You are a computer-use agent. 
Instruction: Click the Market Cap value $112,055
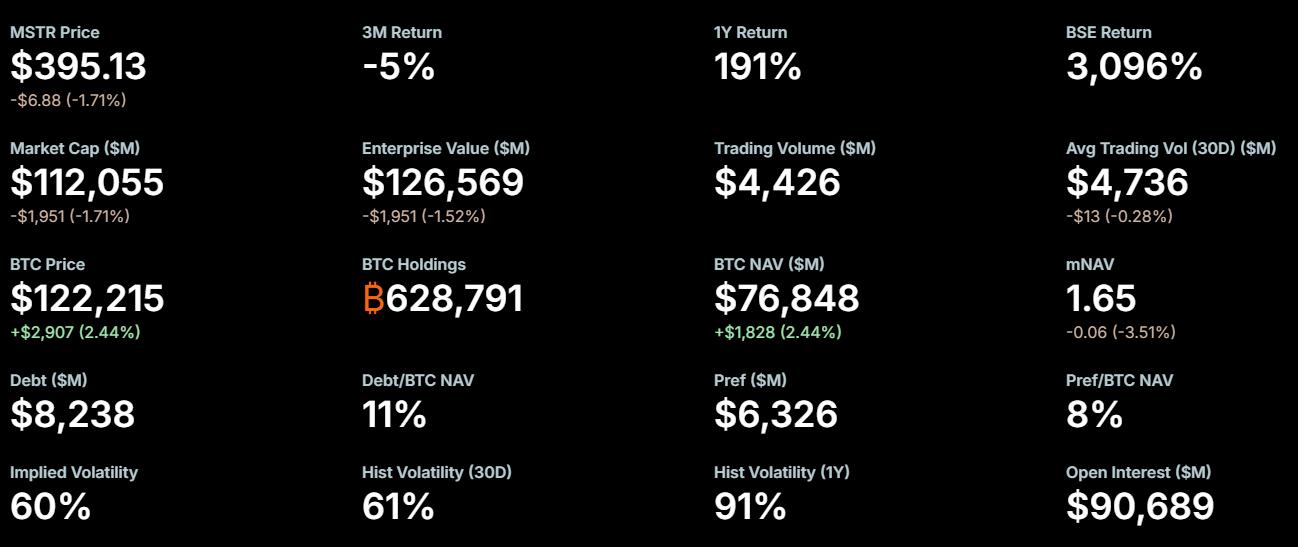point(87,183)
